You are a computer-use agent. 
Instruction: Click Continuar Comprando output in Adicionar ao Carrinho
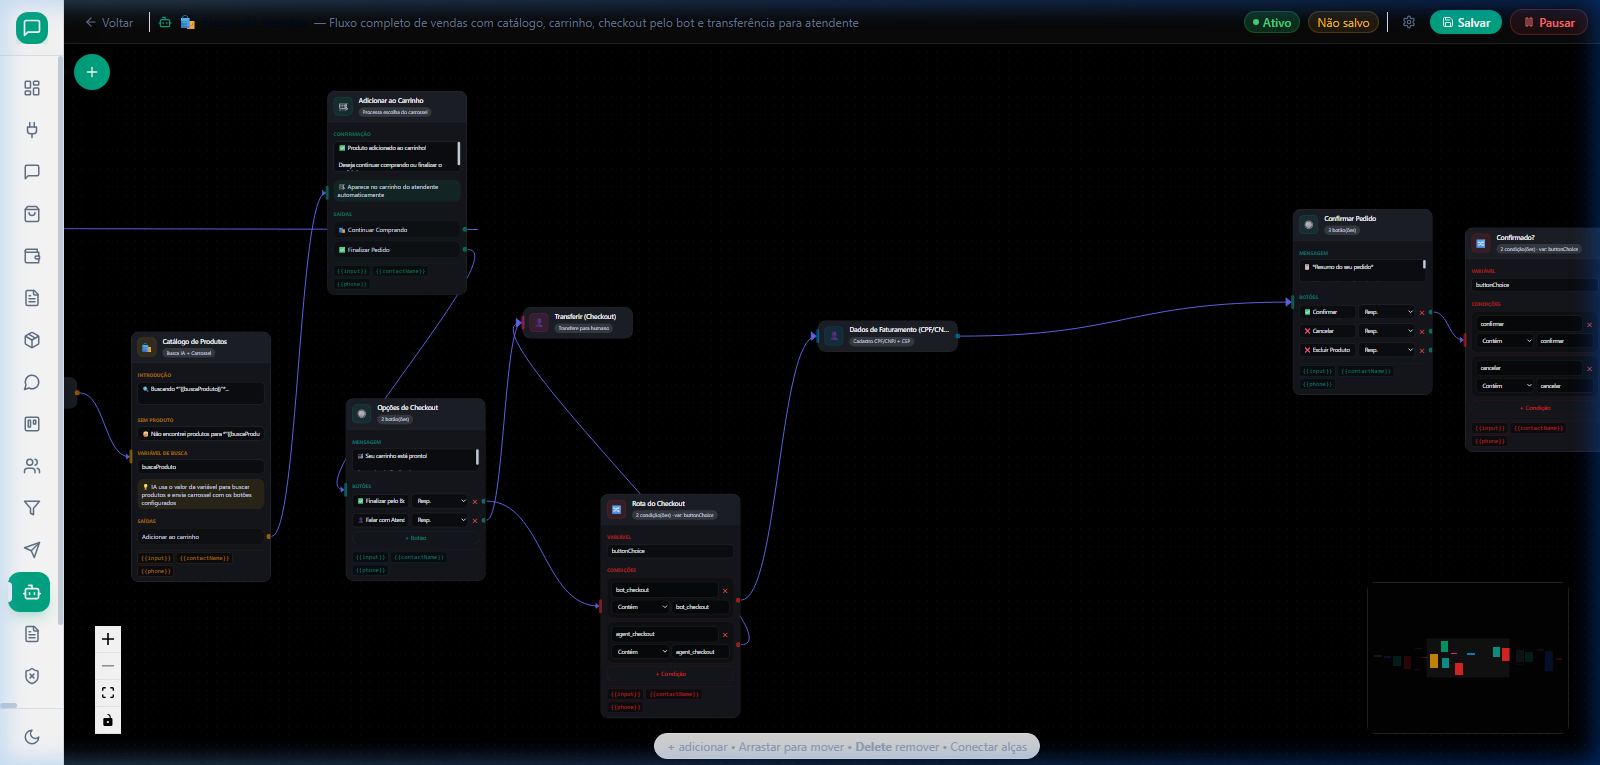click(x=397, y=230)
